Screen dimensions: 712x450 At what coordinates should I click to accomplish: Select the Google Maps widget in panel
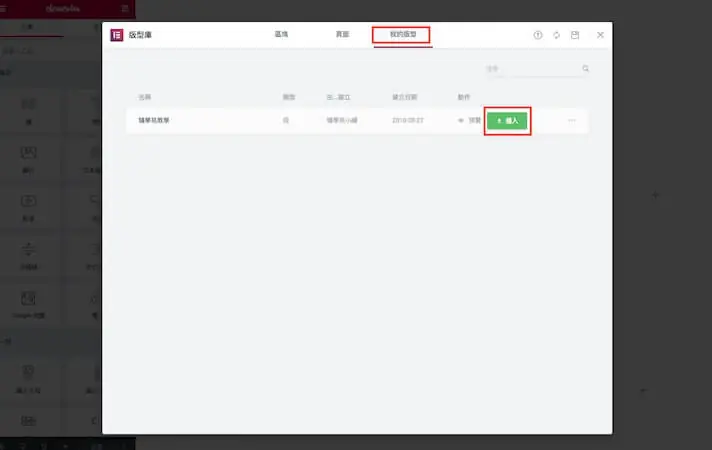click(28, 305)
